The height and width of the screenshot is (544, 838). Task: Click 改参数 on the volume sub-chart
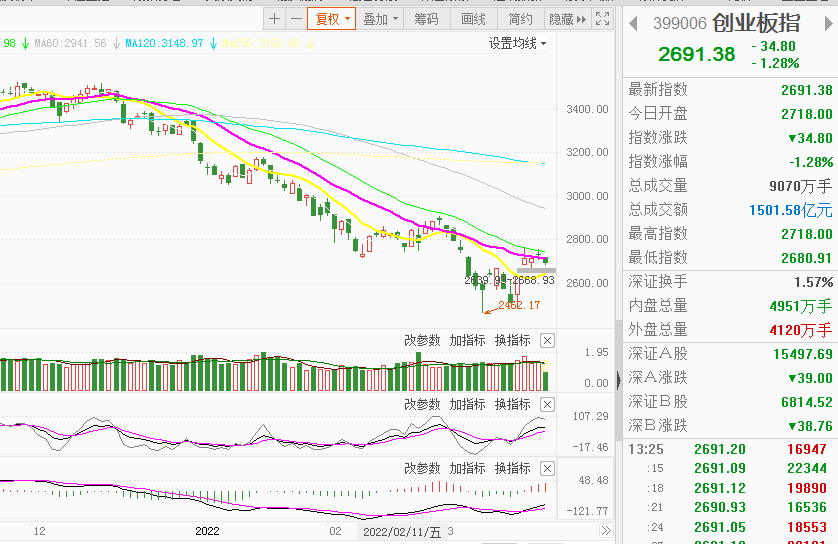click(422, 340)
